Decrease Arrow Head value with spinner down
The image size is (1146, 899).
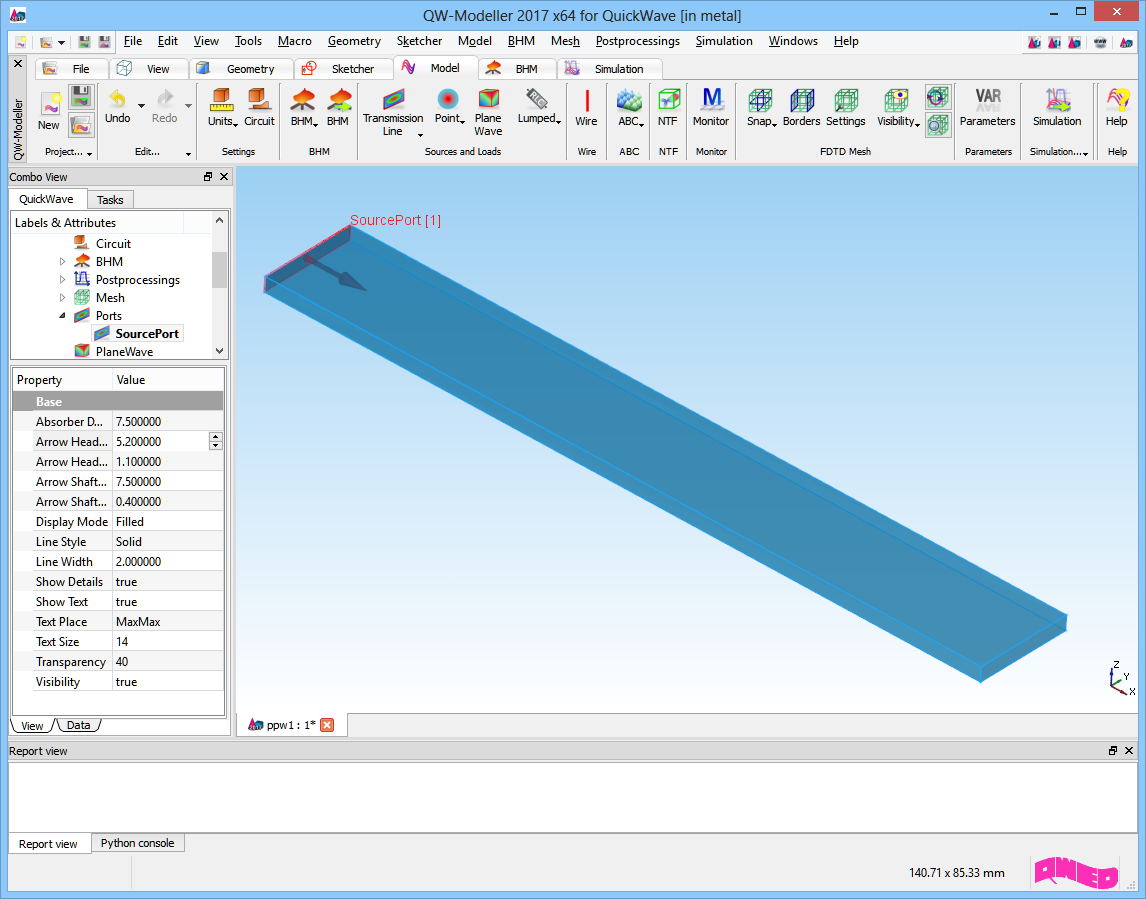216,445
